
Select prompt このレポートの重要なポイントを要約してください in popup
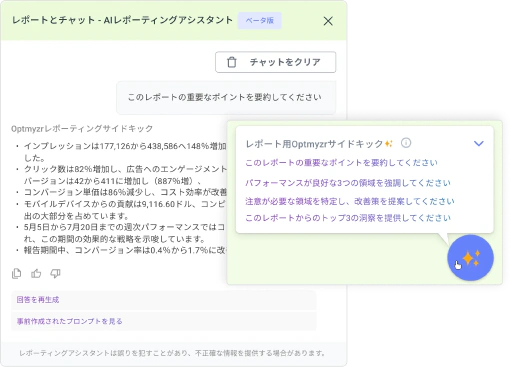pos(341,163)
